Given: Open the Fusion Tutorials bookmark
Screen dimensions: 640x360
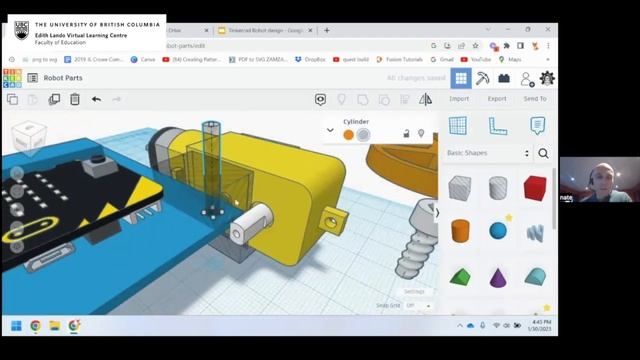Looking at the screenshot, I should pyautogui.click(x=400, y=60).
